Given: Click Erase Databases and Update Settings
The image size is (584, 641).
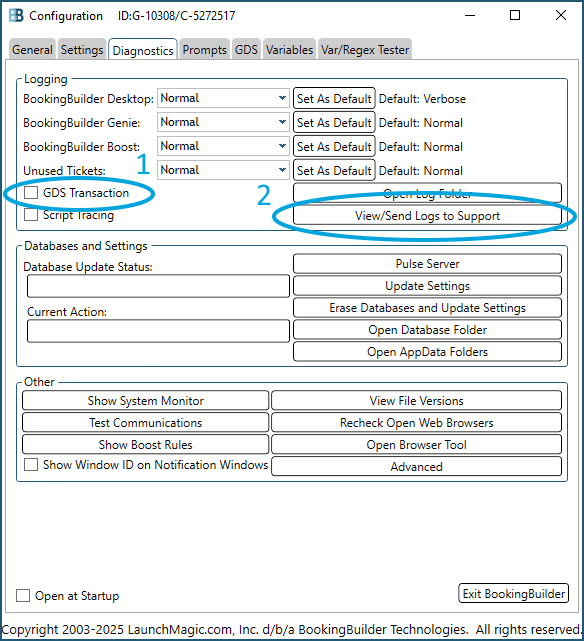Looking at the screenshot, I should (427, 308).
